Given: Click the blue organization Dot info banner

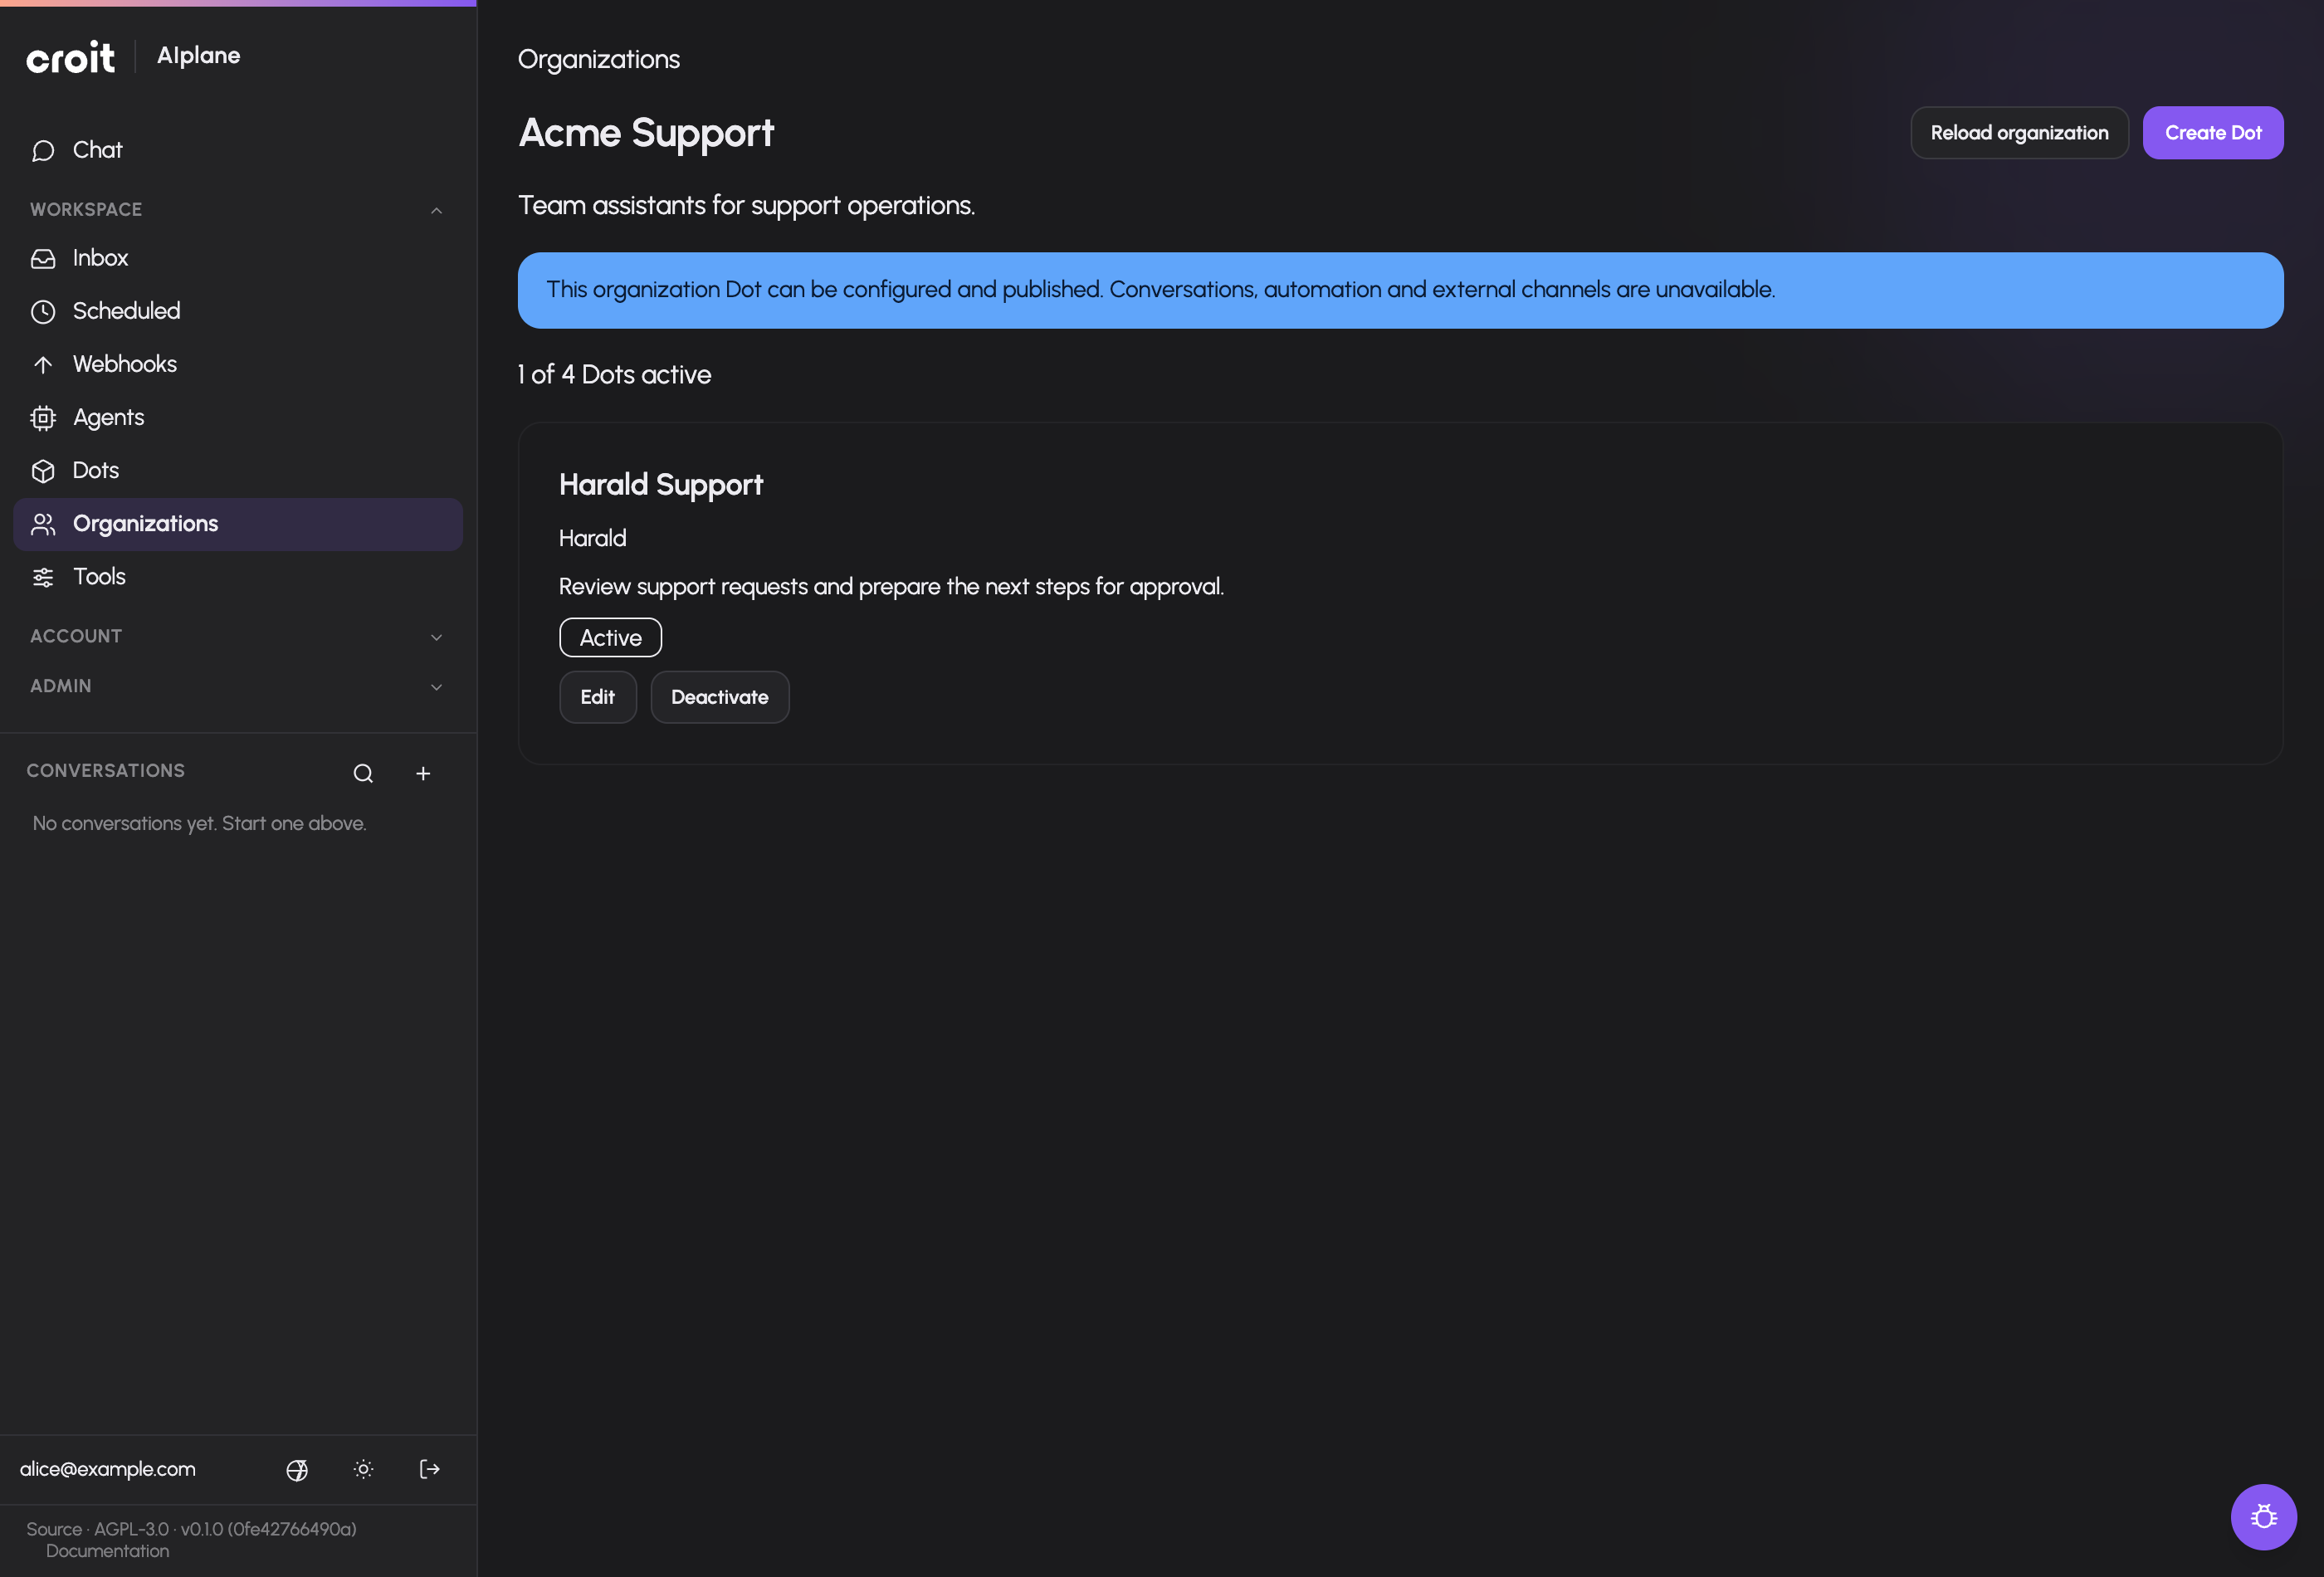Looking at the screenshot, I should 1400,290.
